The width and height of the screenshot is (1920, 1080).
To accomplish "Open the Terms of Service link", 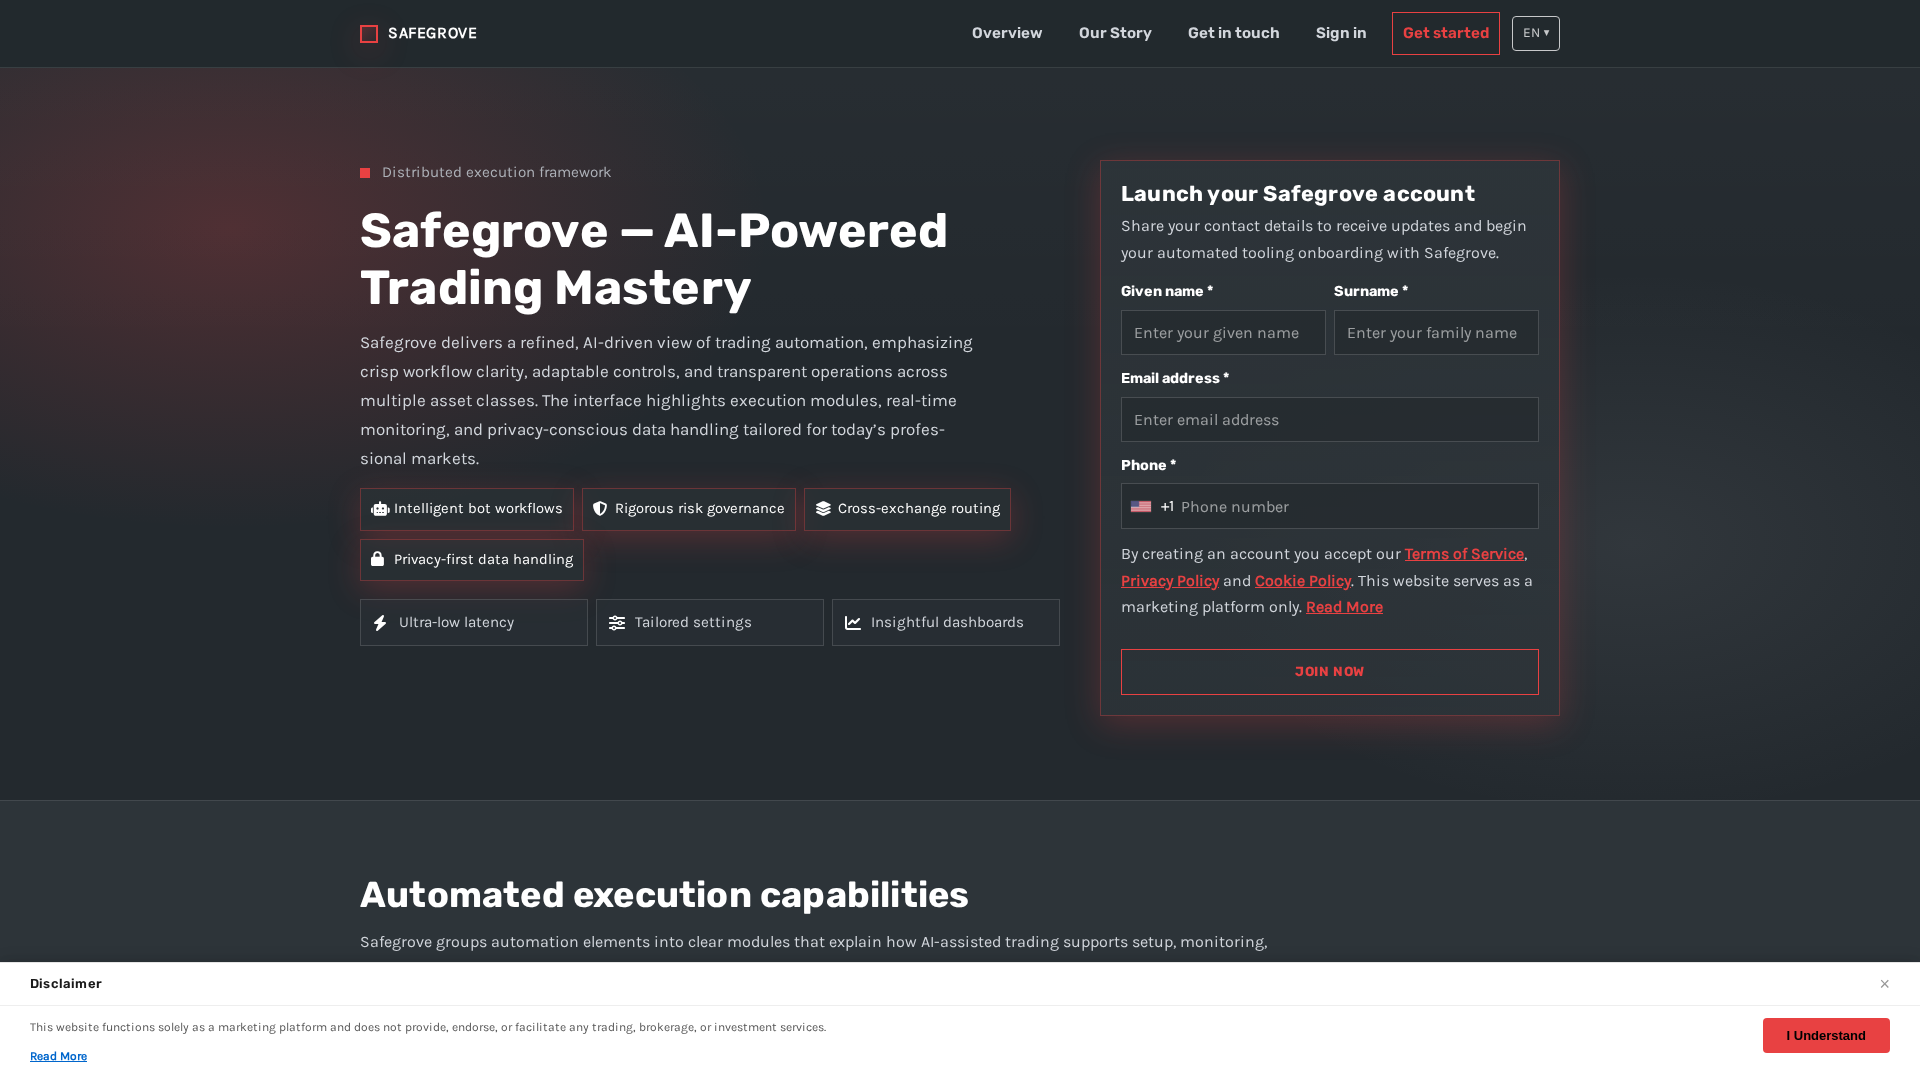I will pos(1464,554).
